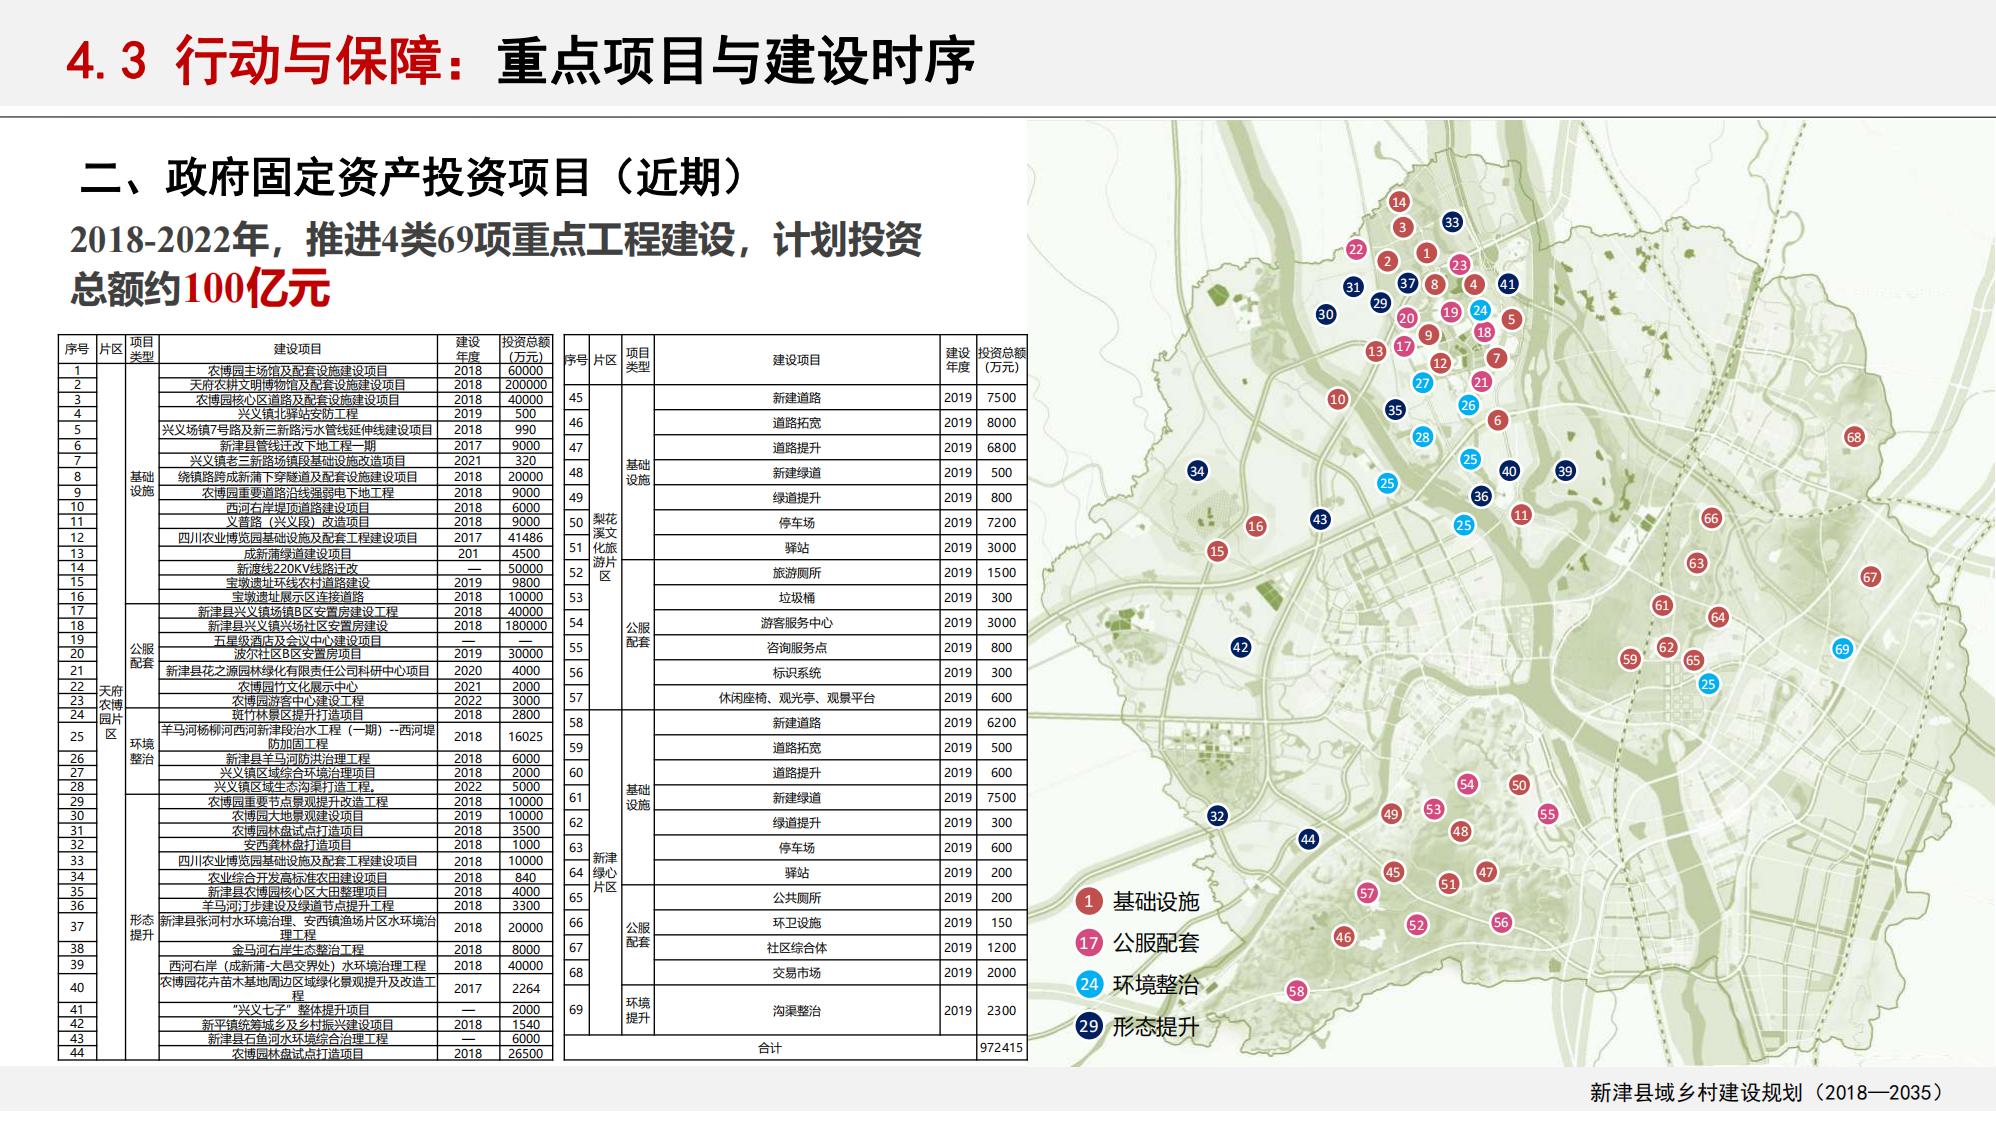
Task: Click table cell 游客服务中心
Action: pyautogui.click(x=796, y=622)
